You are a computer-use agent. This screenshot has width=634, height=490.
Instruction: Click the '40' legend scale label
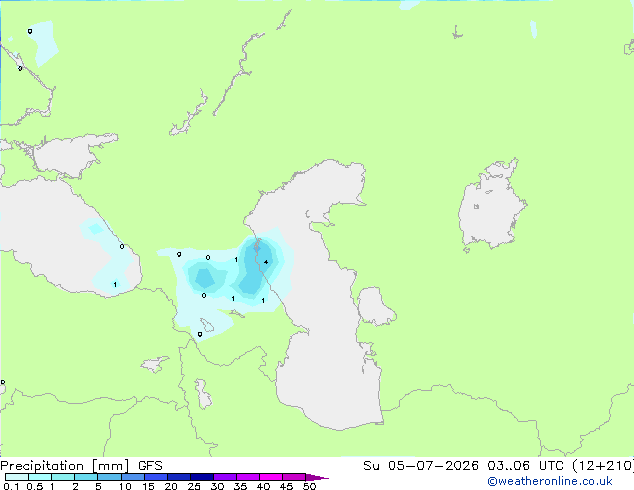tap(263, 486)
